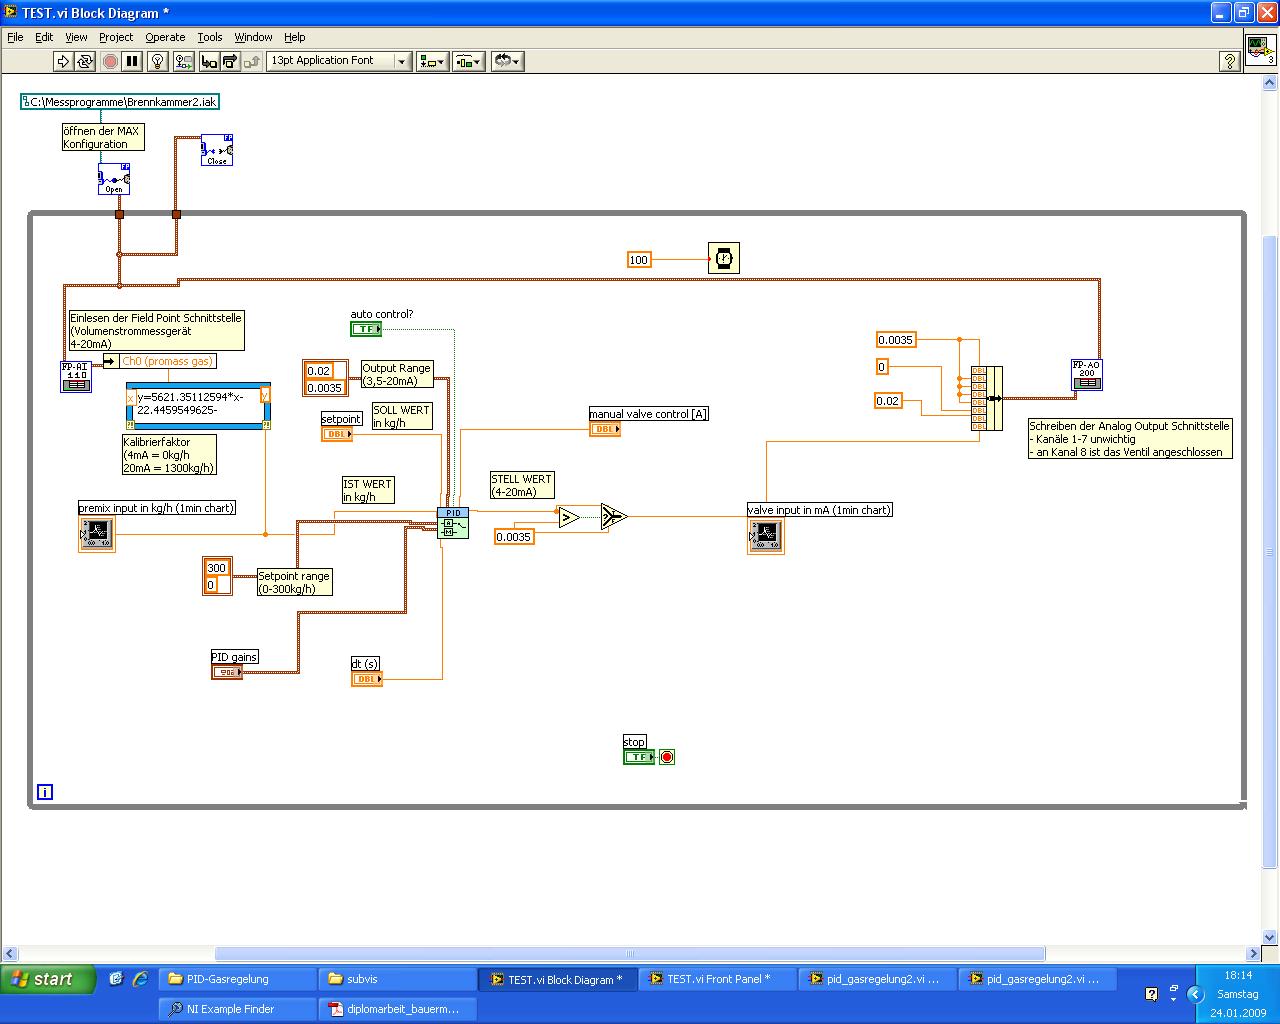Click the 300 constant in Setpoint range
This screenshot has height=1024, width=1280.
pos(217,568)
